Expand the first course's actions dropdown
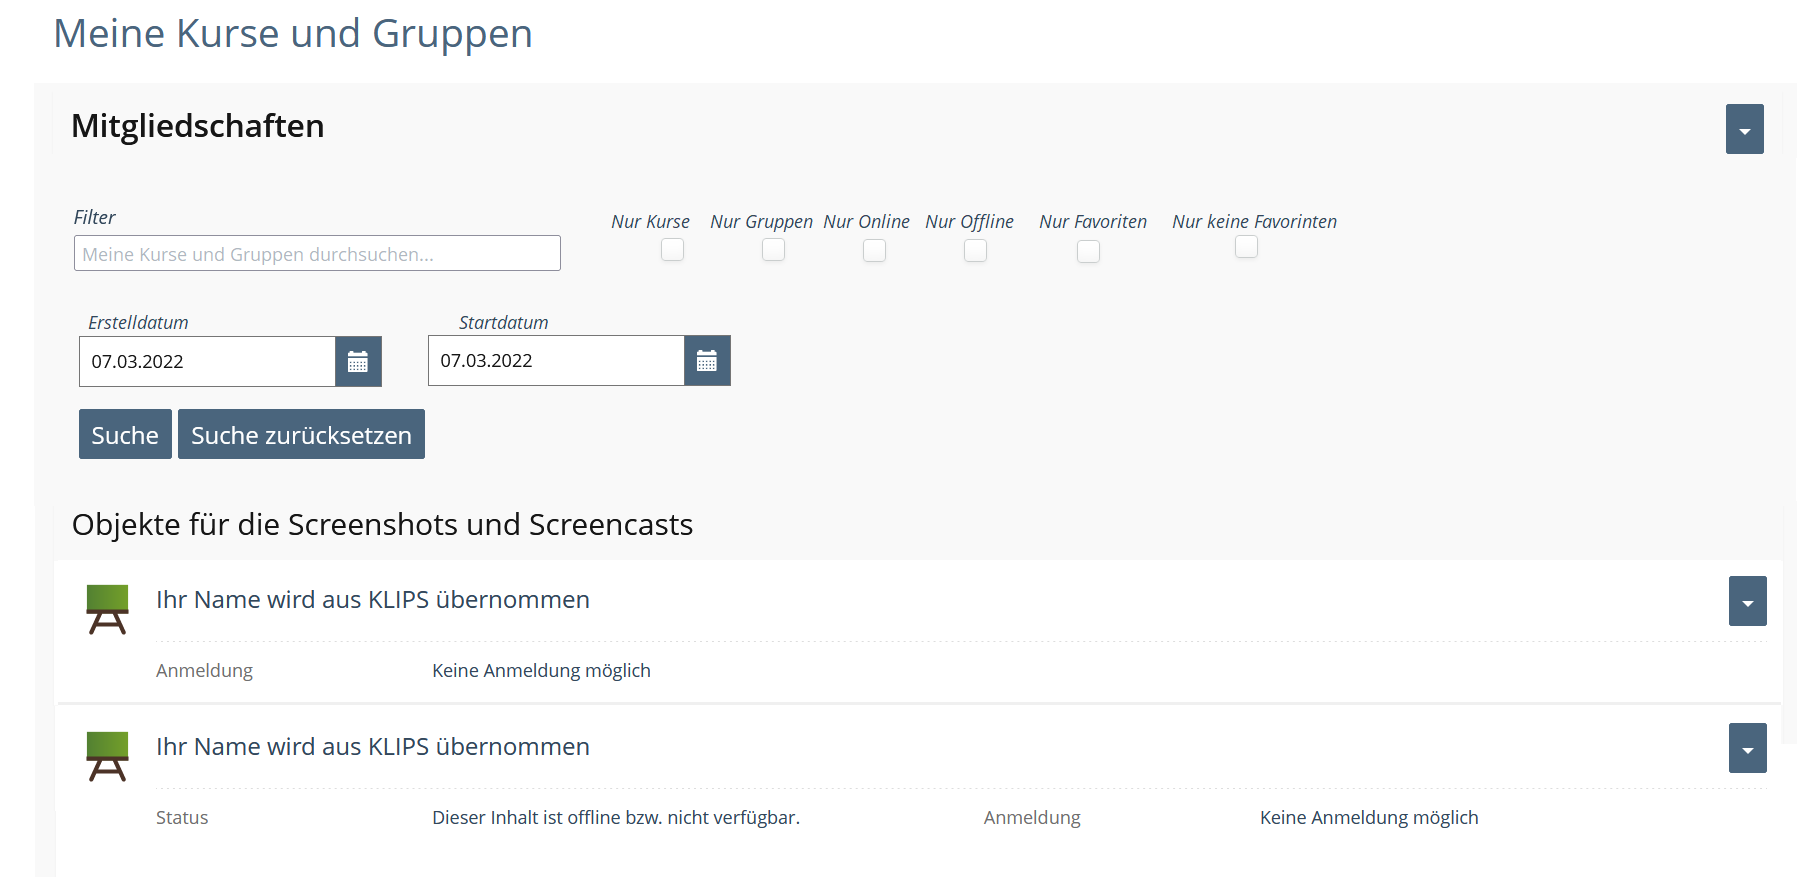The image size is (1797, 877). 1747,601
